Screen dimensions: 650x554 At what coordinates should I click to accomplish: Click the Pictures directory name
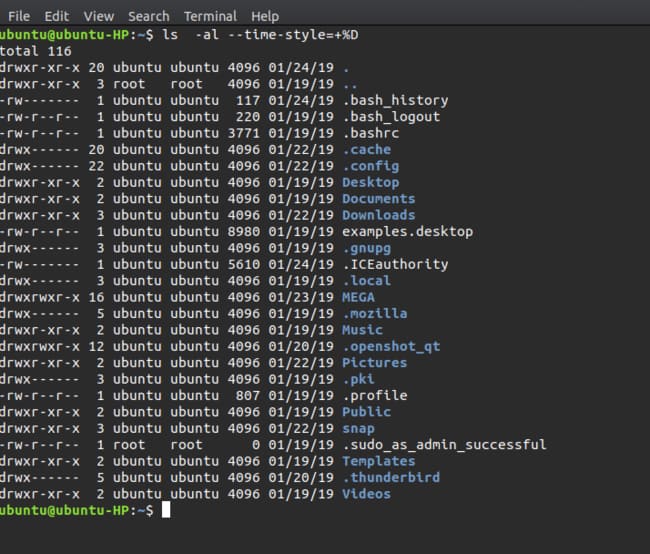(x=374, y=362)
